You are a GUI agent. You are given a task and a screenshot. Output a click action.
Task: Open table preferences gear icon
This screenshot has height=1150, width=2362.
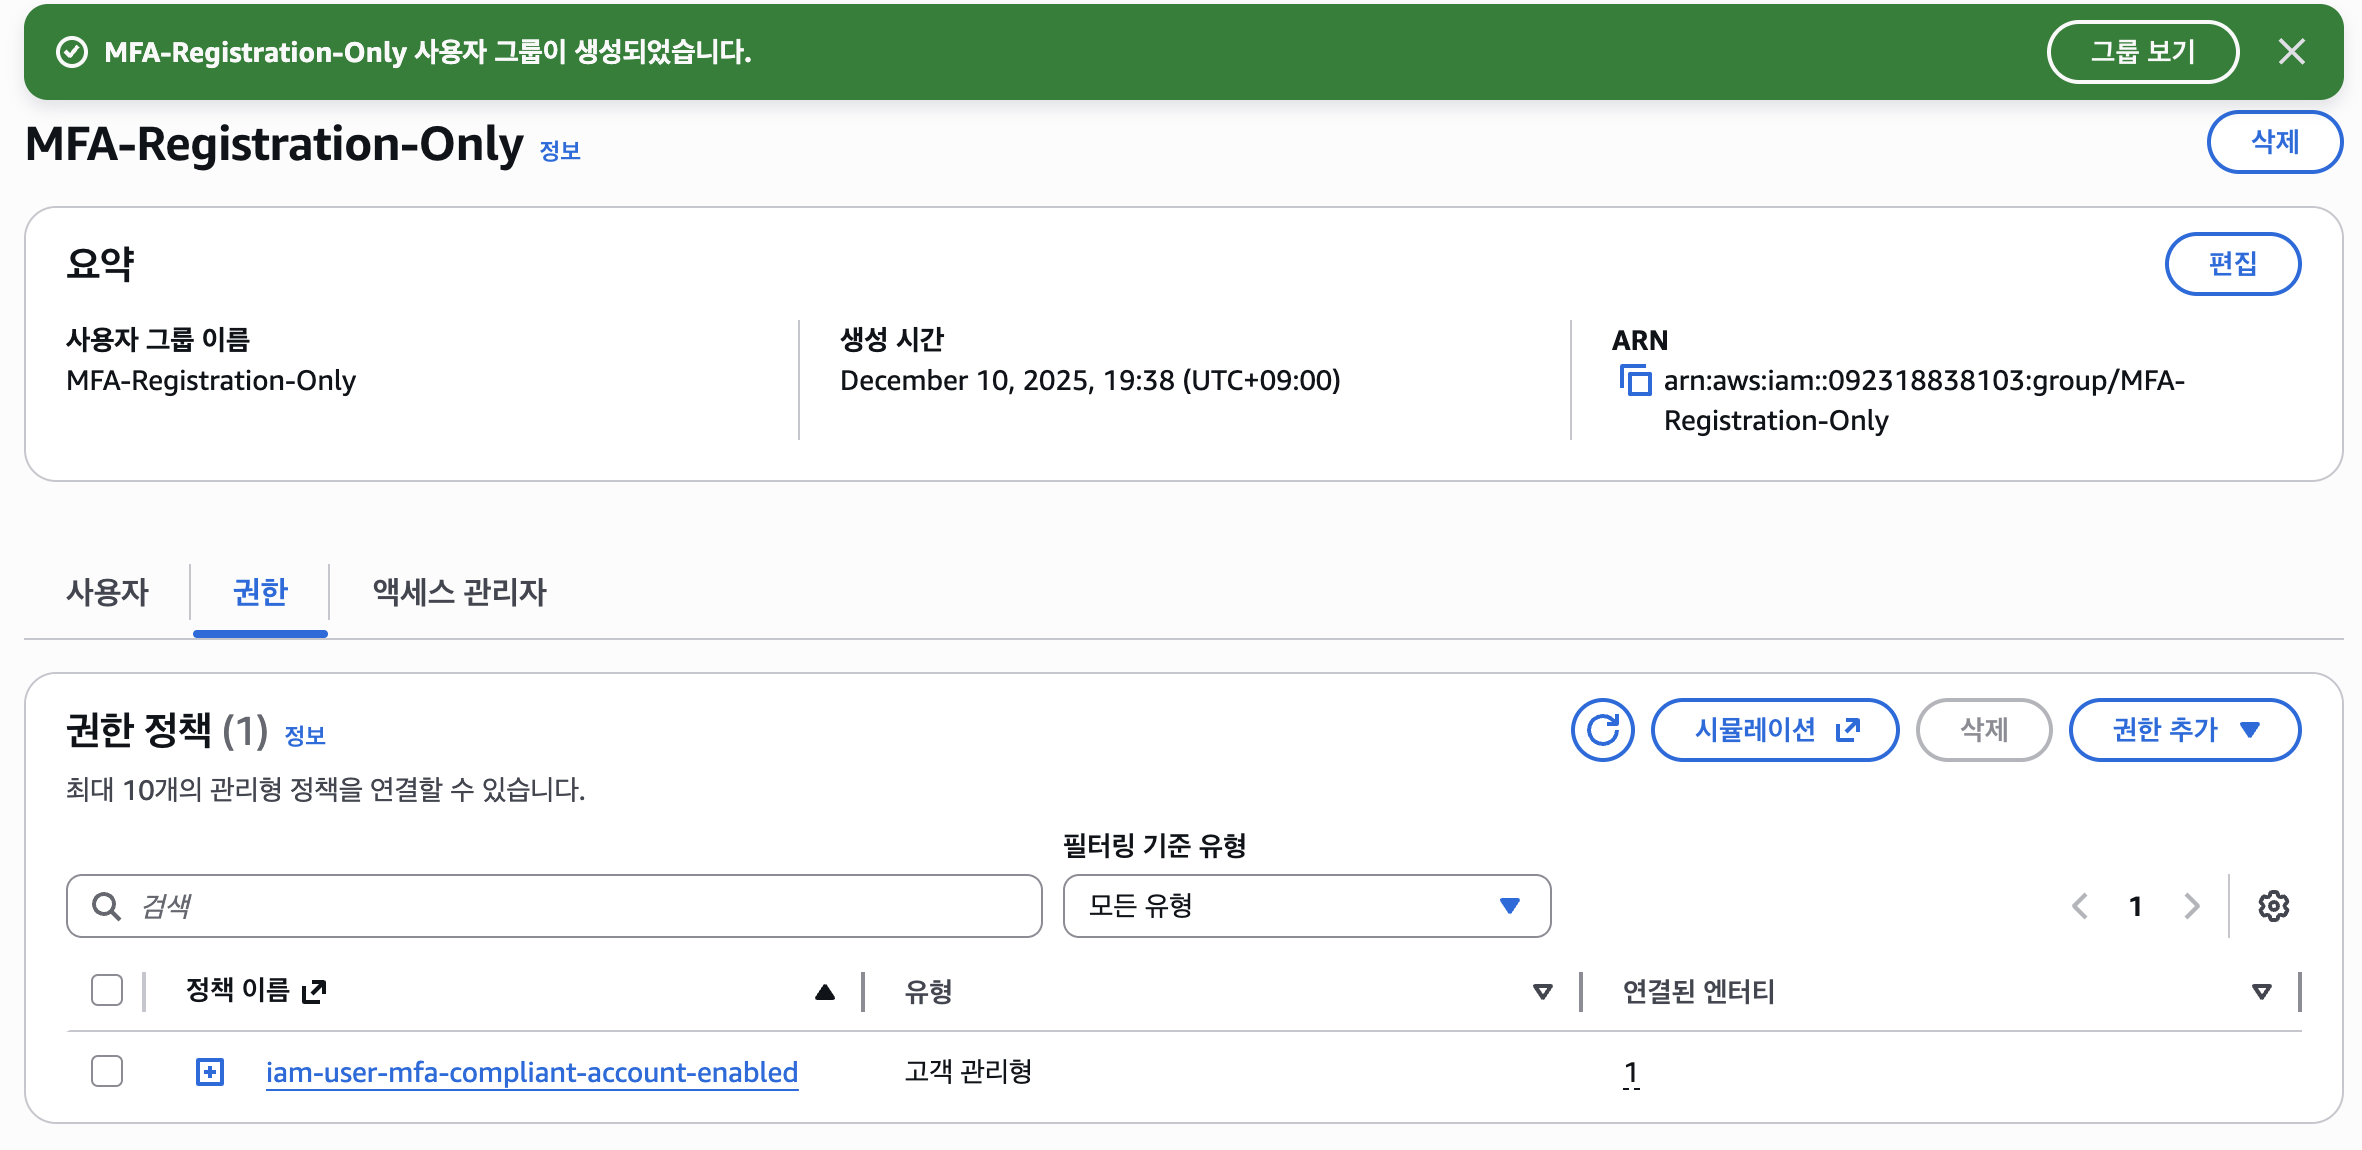pos(2273,906)
